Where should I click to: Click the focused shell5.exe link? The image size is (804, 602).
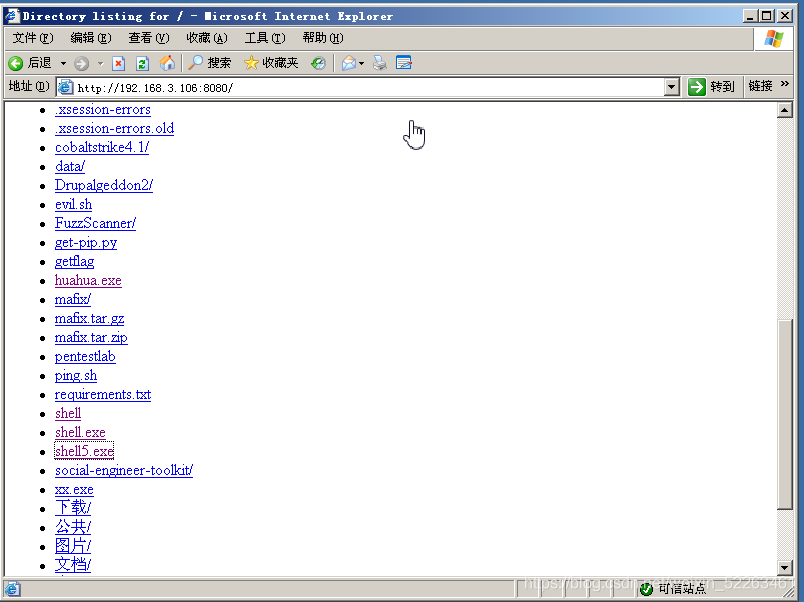(x=84, y=451)
